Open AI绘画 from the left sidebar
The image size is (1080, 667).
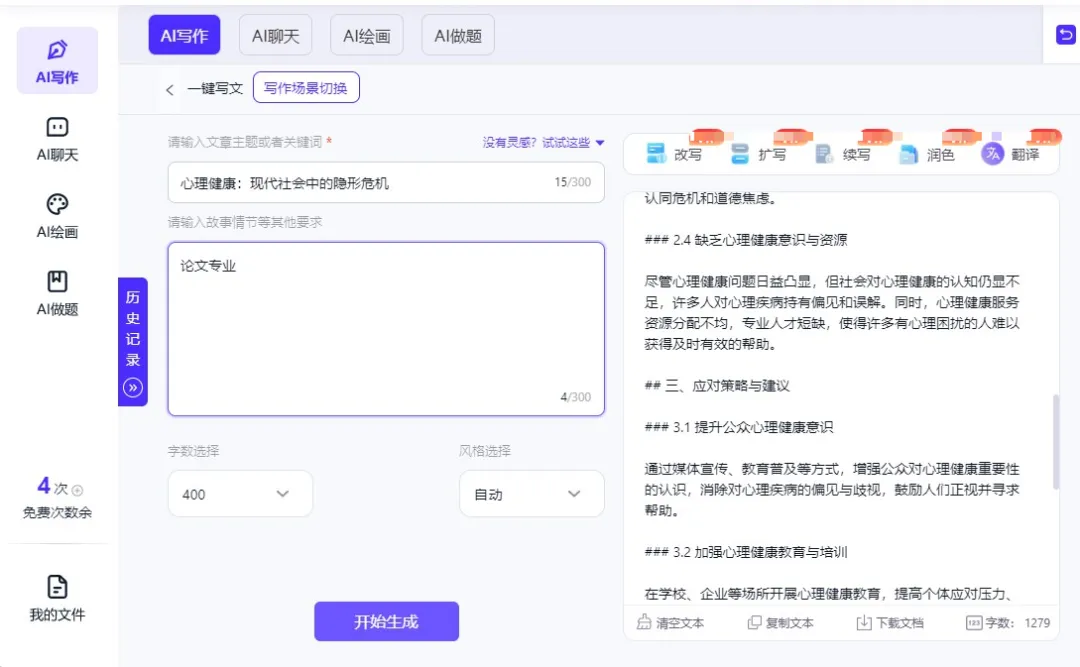point(57,215)
